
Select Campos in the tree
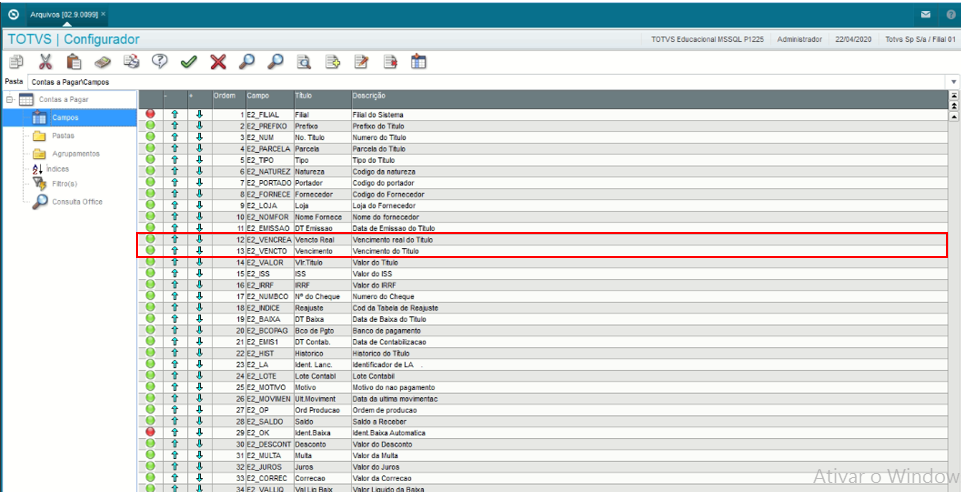point(65,117)
